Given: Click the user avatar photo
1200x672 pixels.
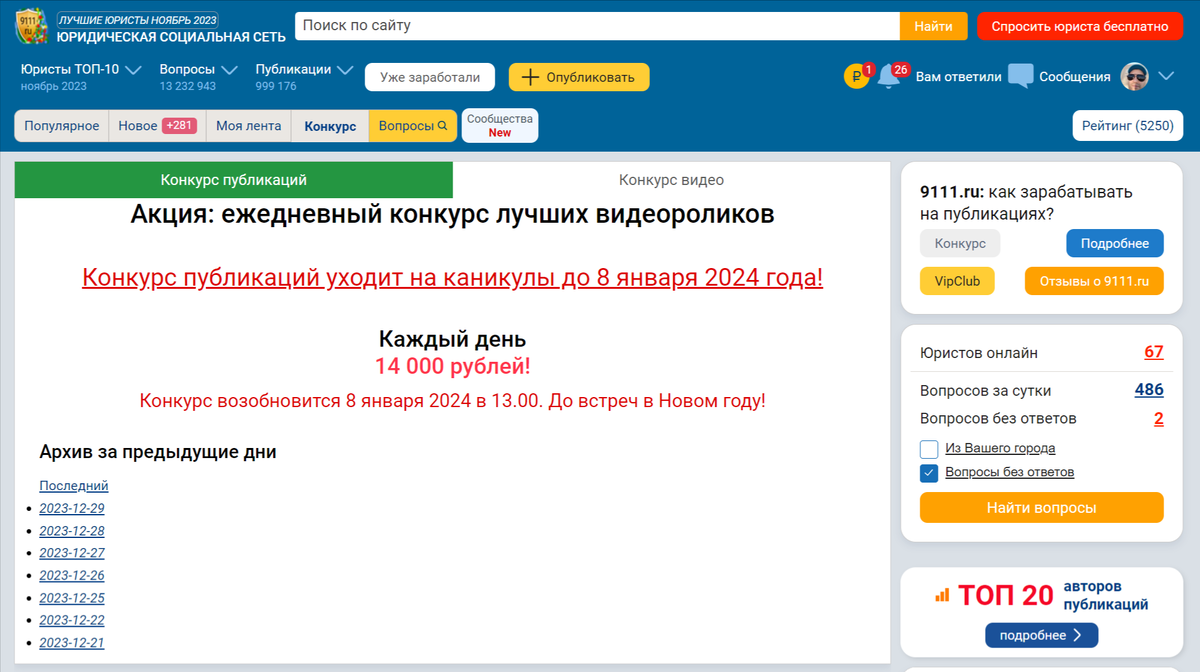Looking at the screenshot, I should coord(1134,76).
